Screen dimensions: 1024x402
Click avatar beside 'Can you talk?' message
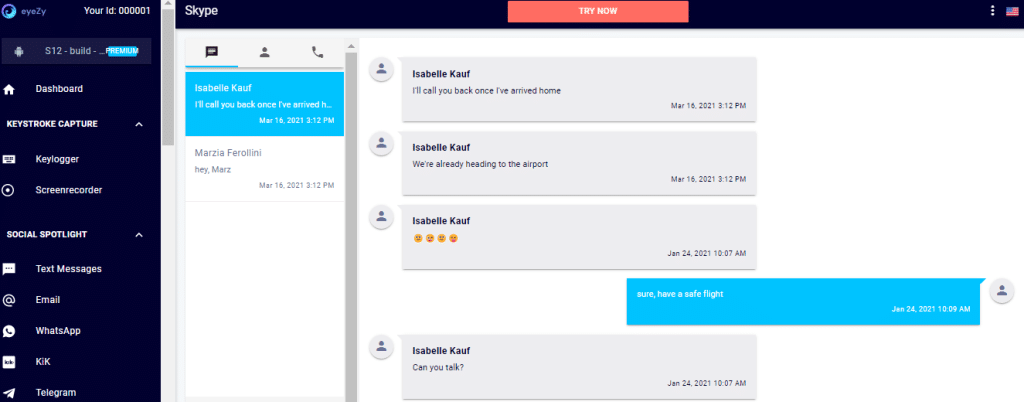point(381,347)
